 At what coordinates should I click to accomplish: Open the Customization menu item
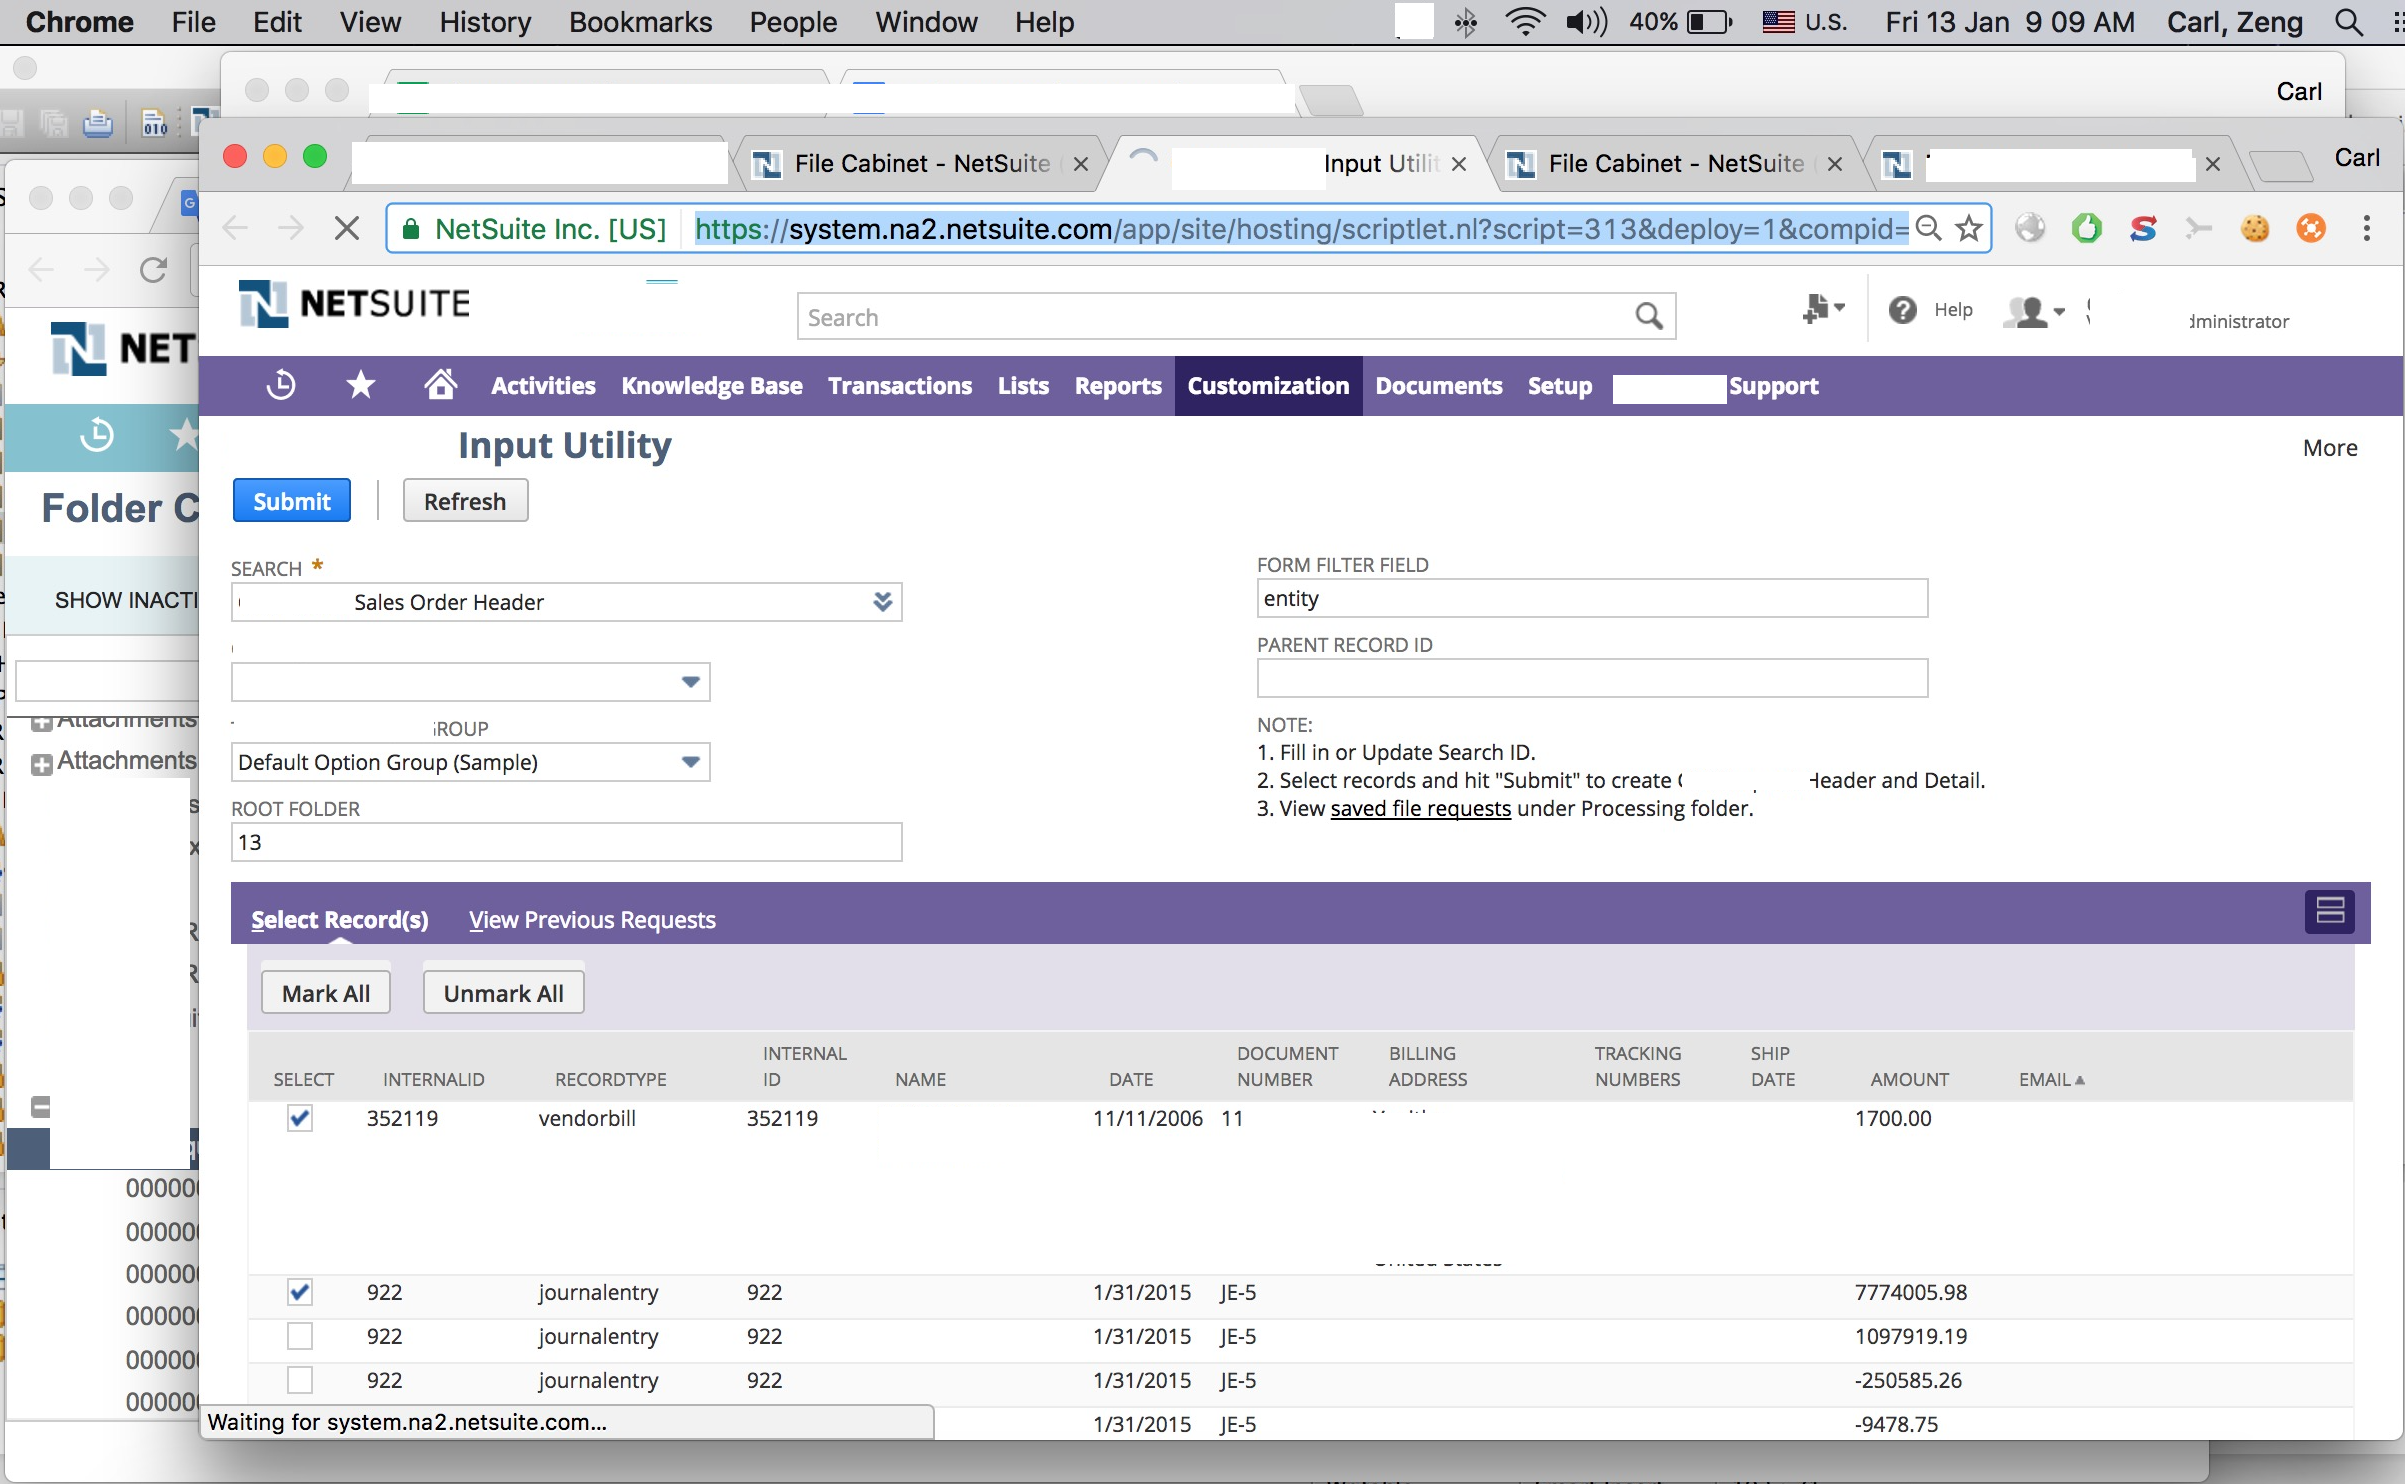1268,385
